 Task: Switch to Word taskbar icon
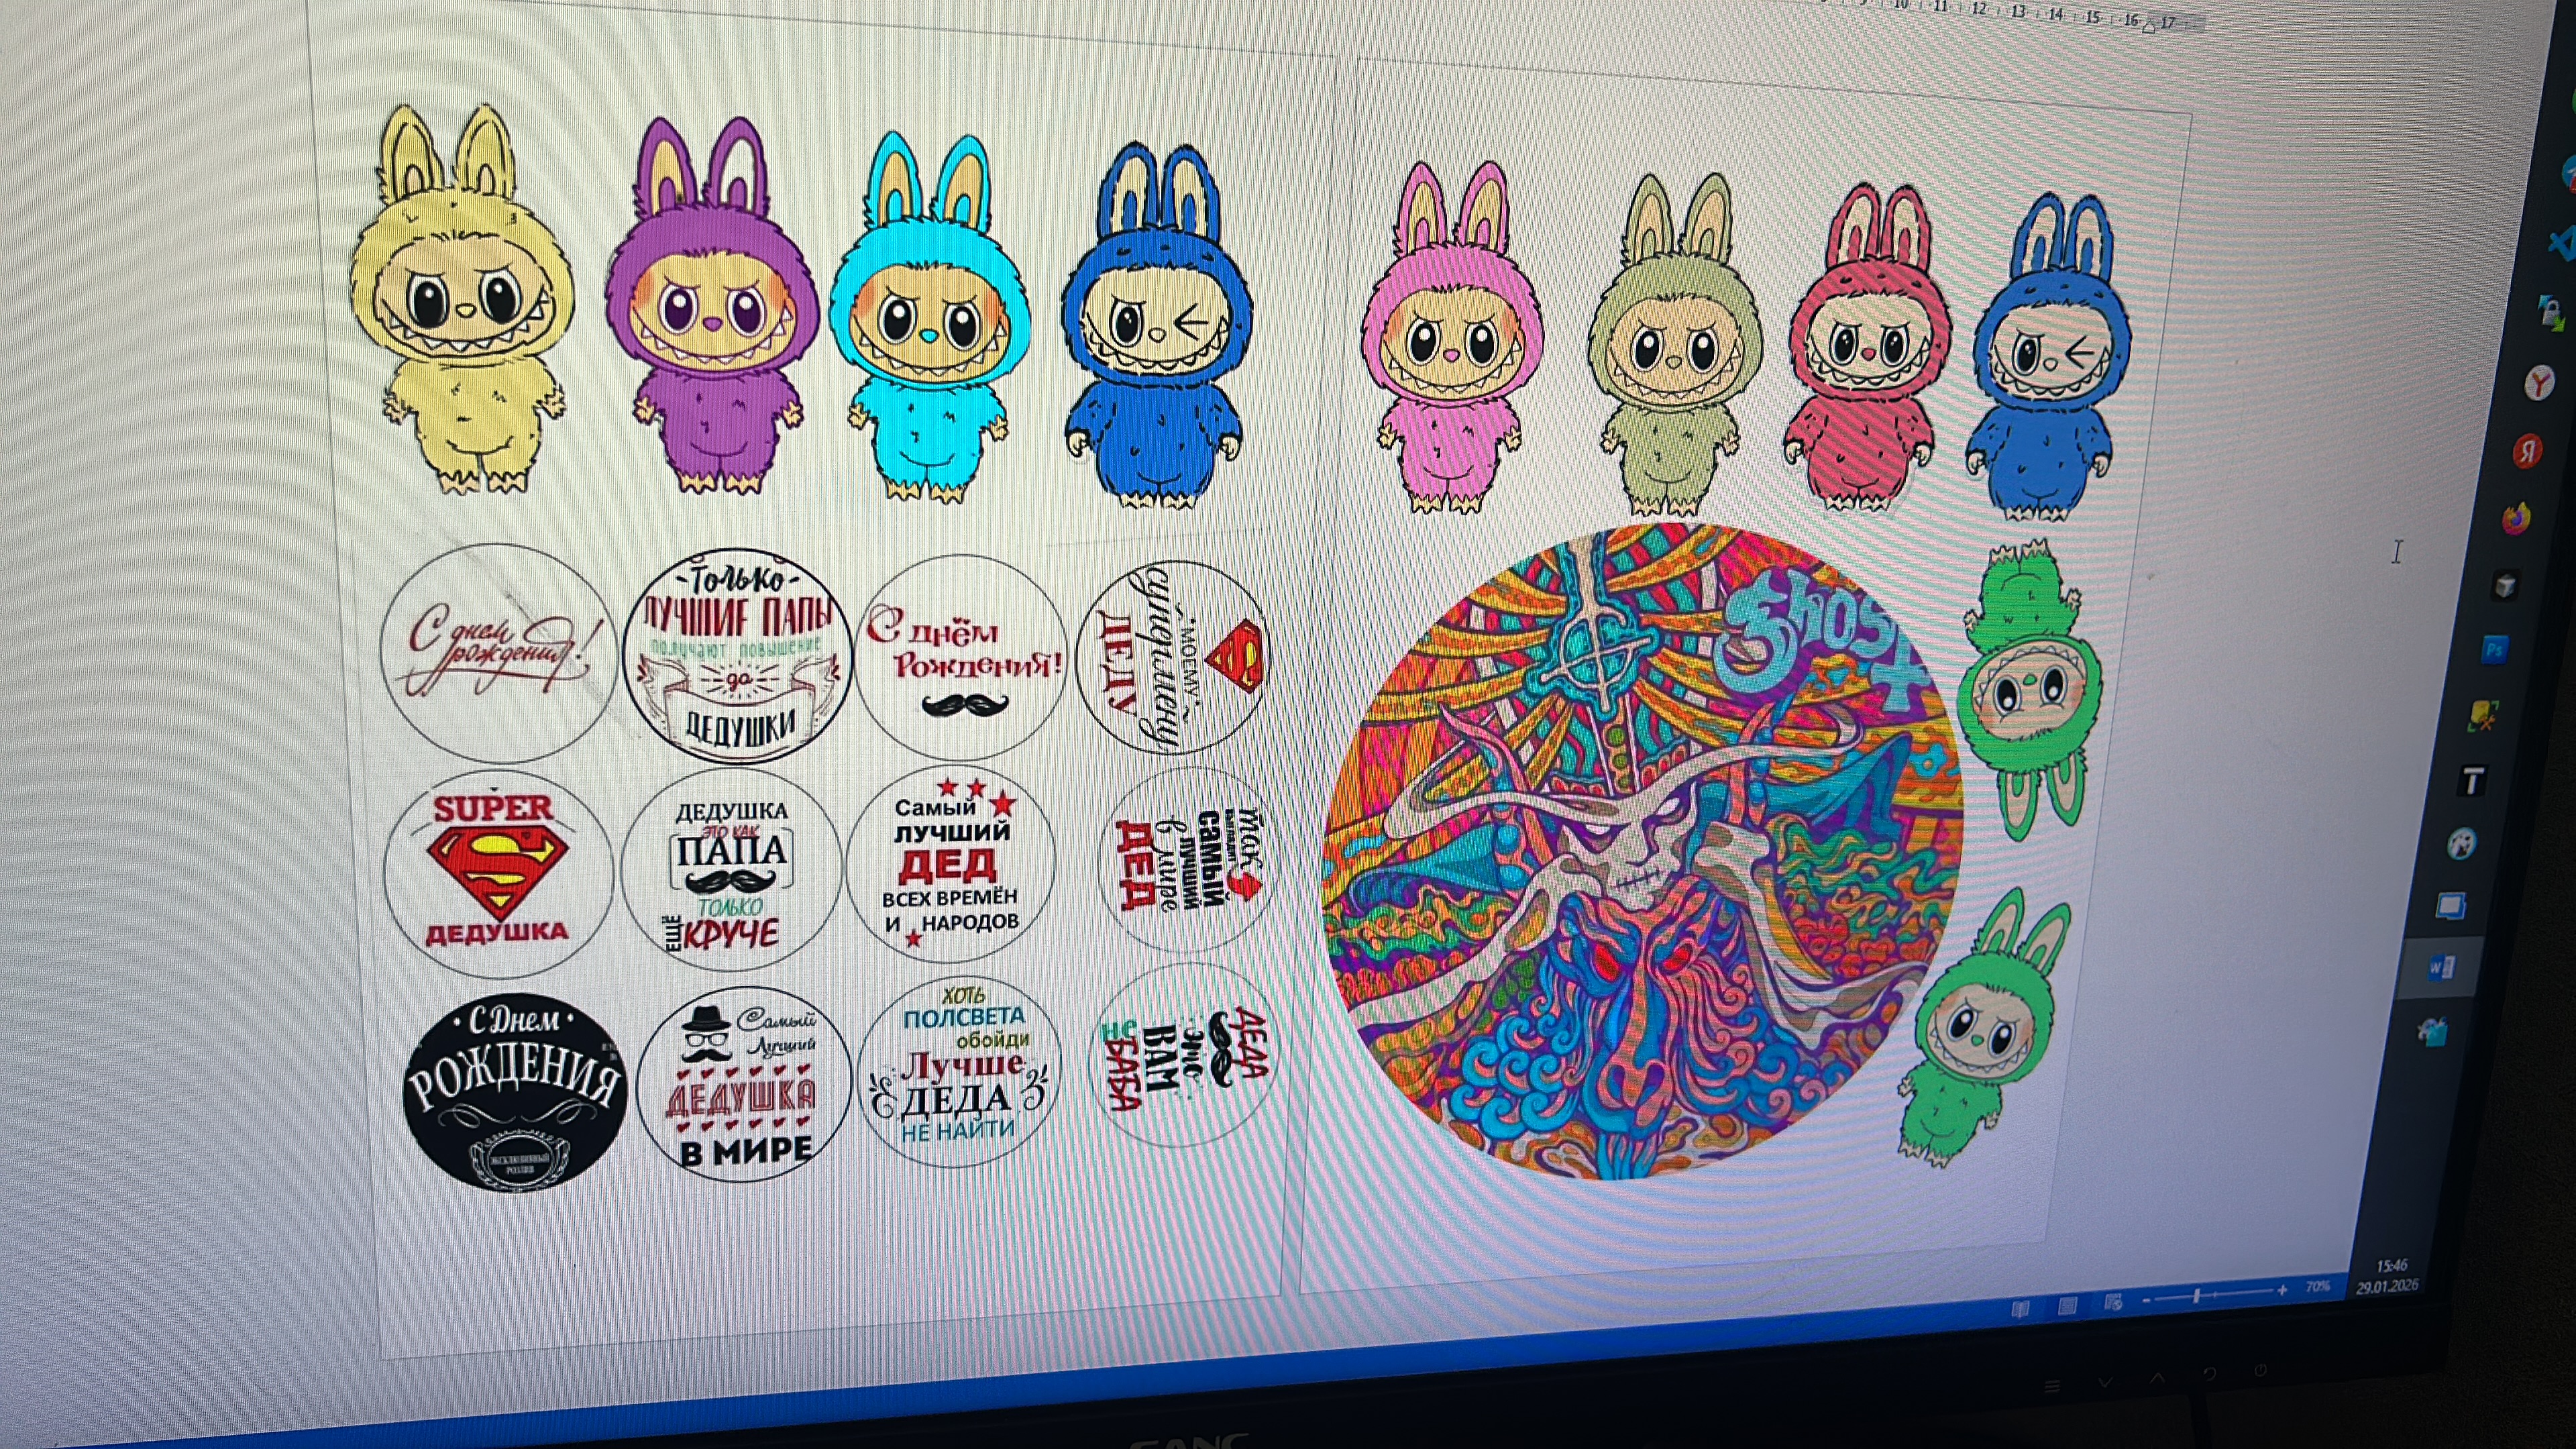coord(2441,967)
